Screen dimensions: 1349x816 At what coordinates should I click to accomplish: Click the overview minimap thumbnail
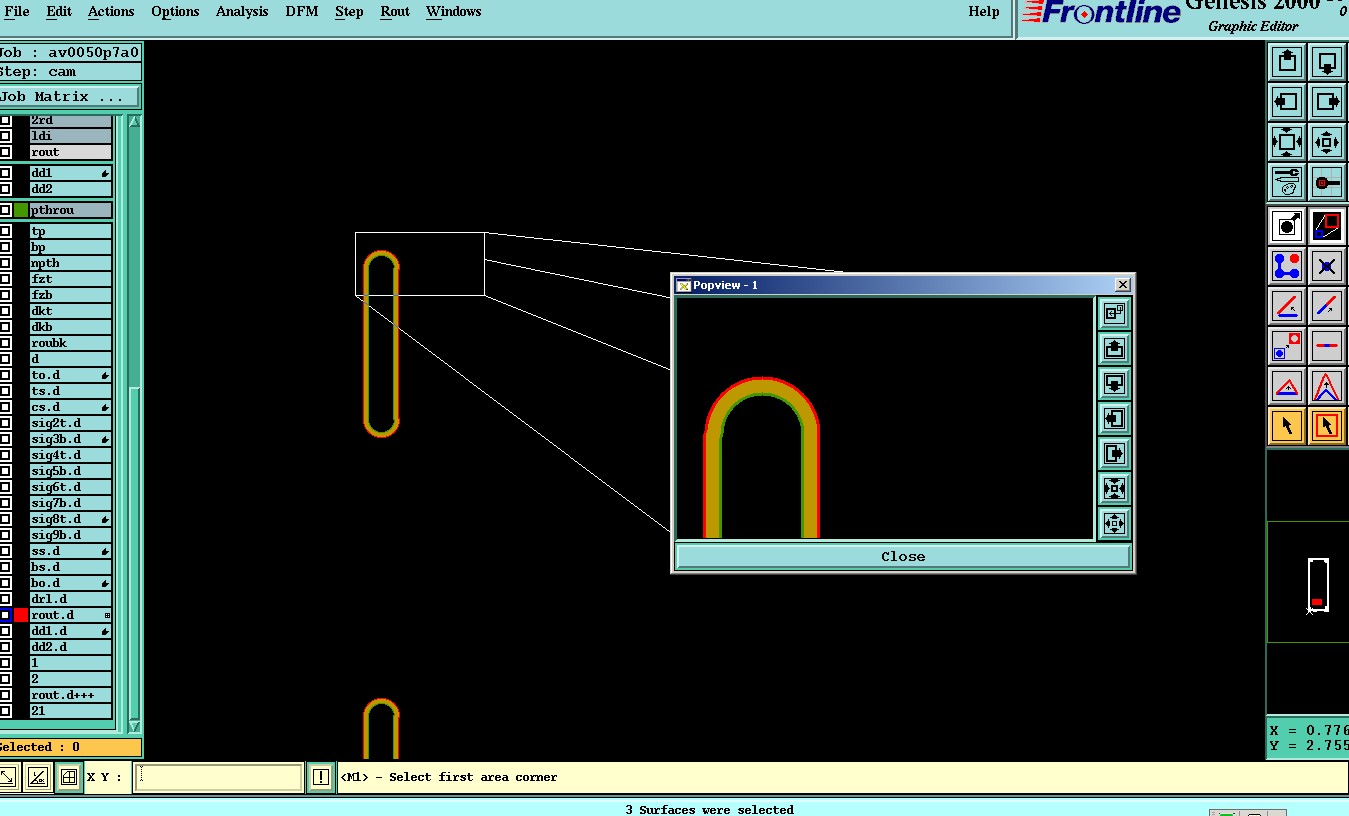point(1308,582)
